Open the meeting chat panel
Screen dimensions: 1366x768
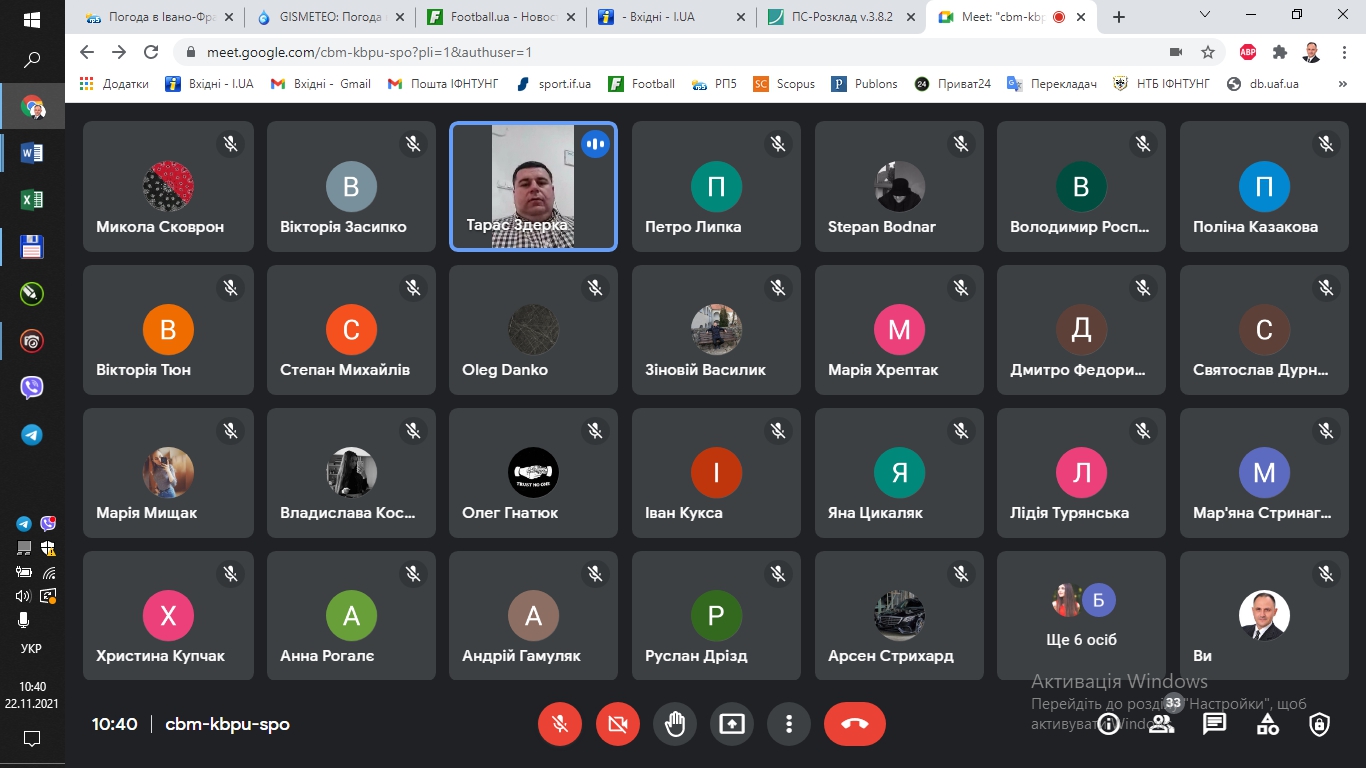click(1214, 723)
